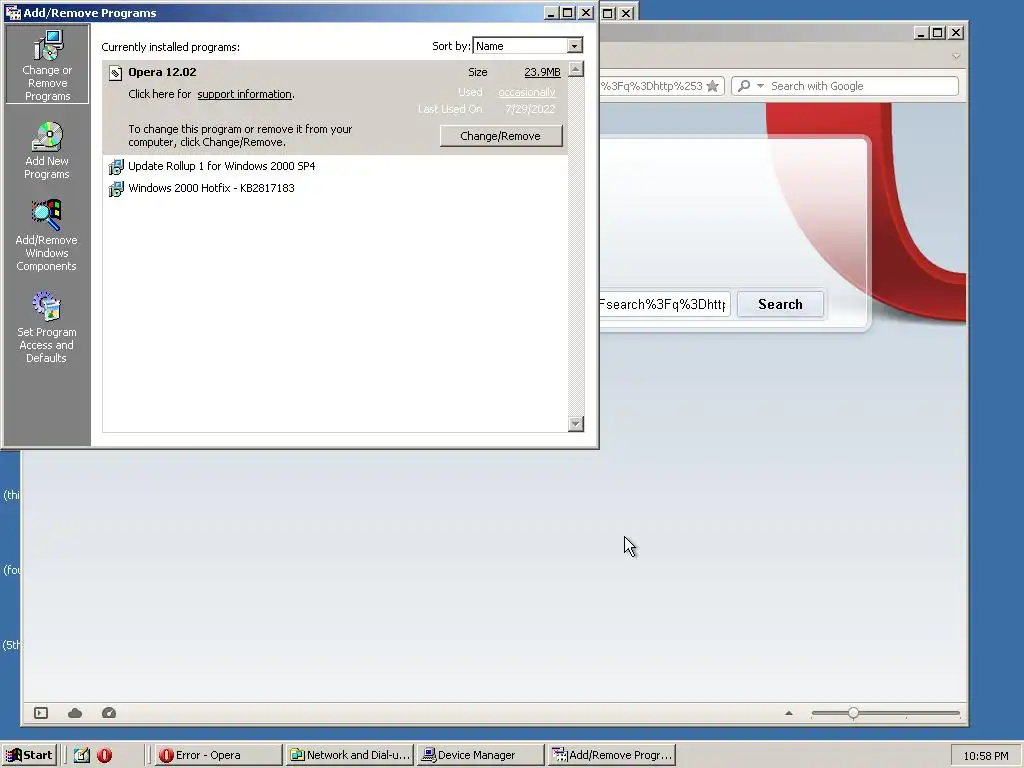Select Change or Remove Programs sidebar icon
This screenshot has height=768, width=1024.
(47, 64)
